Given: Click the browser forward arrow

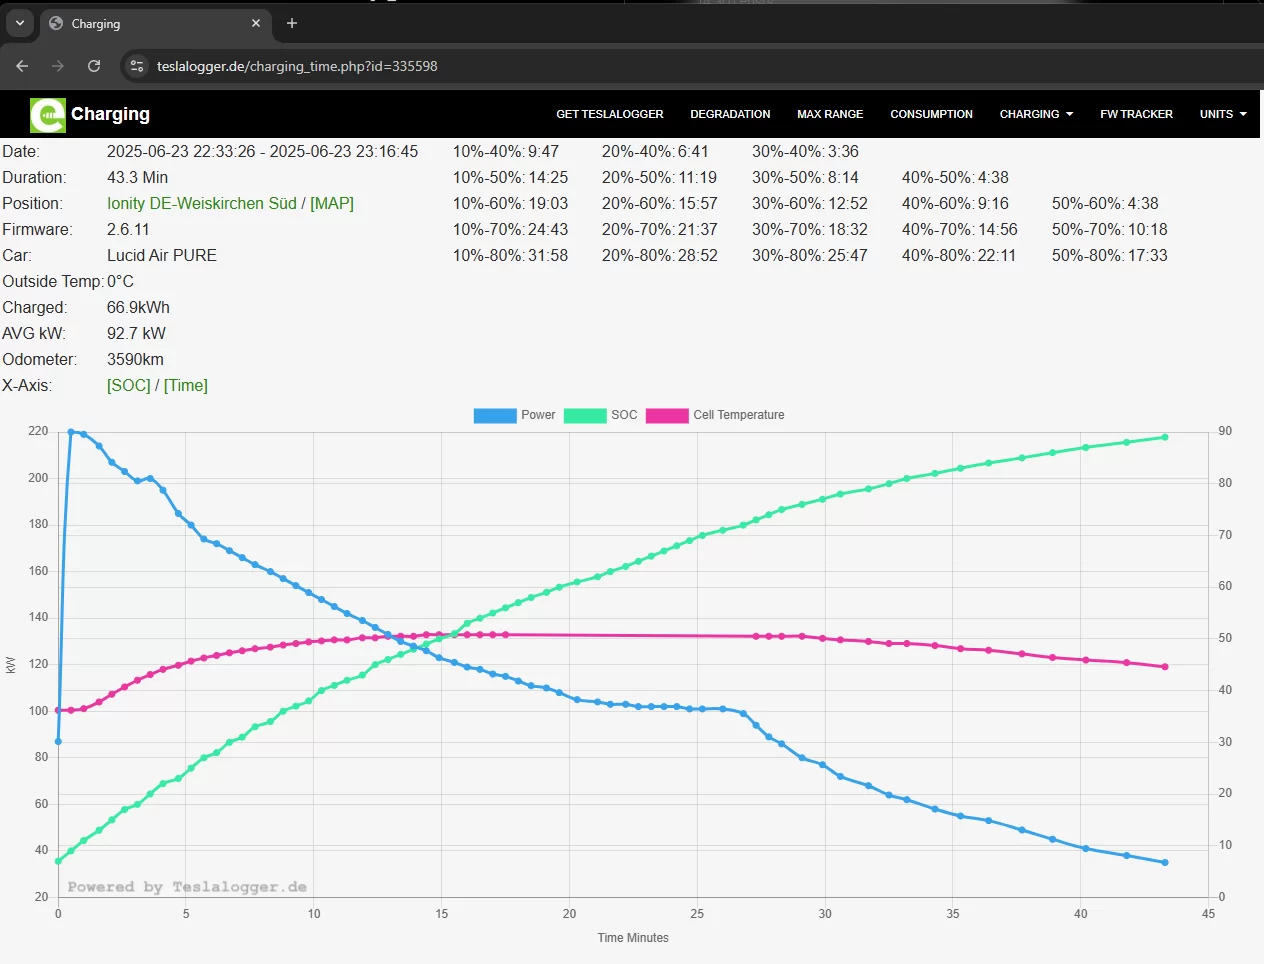Looking at the screenshot, I should click(58, 66).
